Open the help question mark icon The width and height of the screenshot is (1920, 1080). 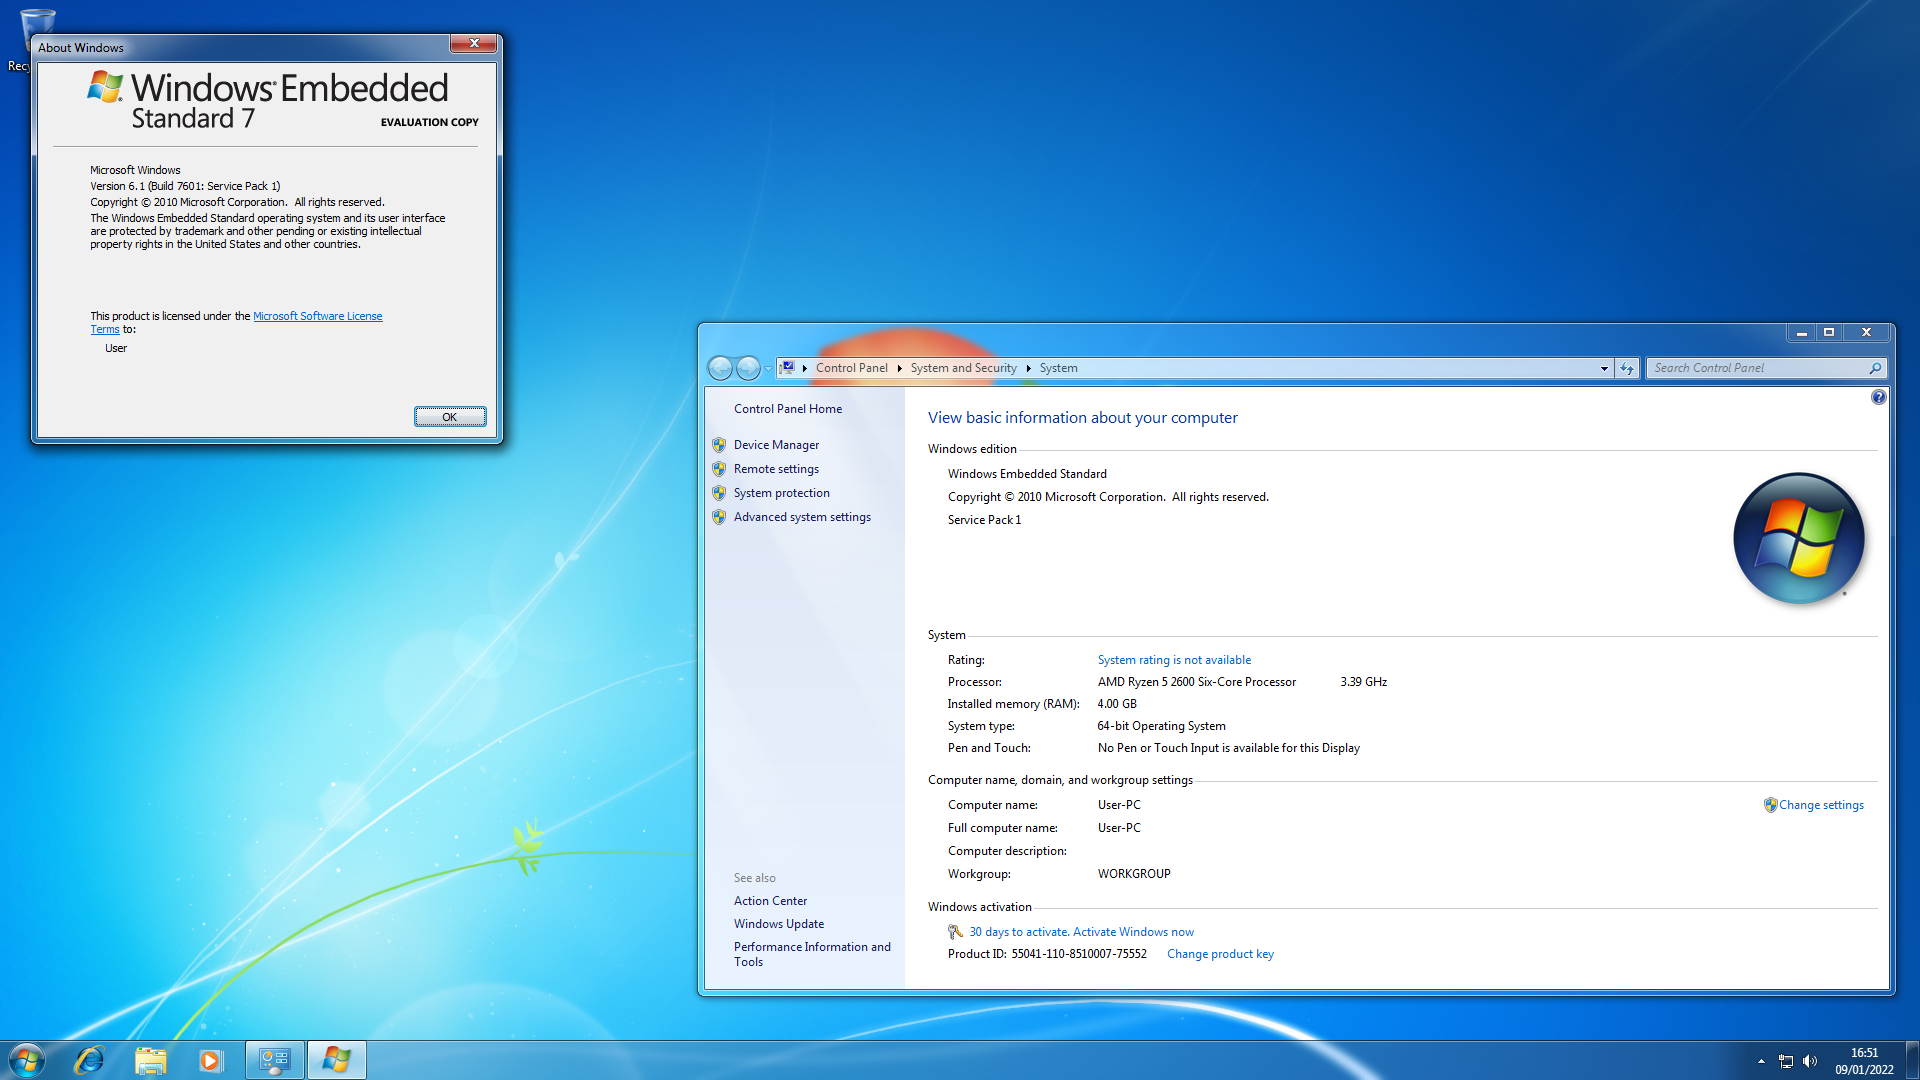pos(1878,397)
